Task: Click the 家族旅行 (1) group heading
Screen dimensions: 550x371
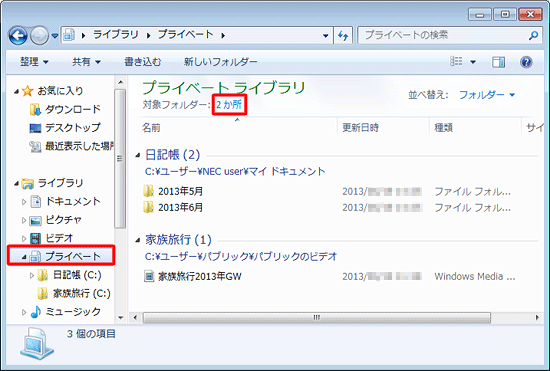Action: click(178, 240)
